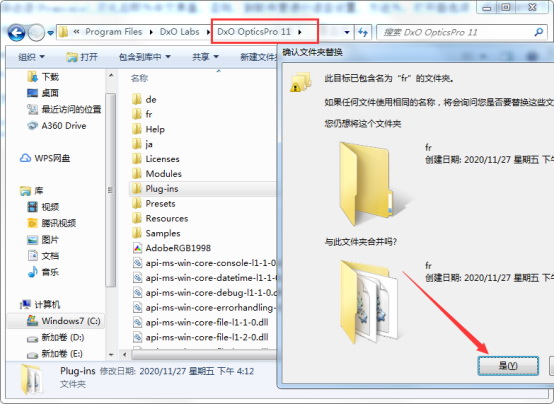554x404 pixels.
Task: Click the magnifier search icon
Action: pos(538,33)
